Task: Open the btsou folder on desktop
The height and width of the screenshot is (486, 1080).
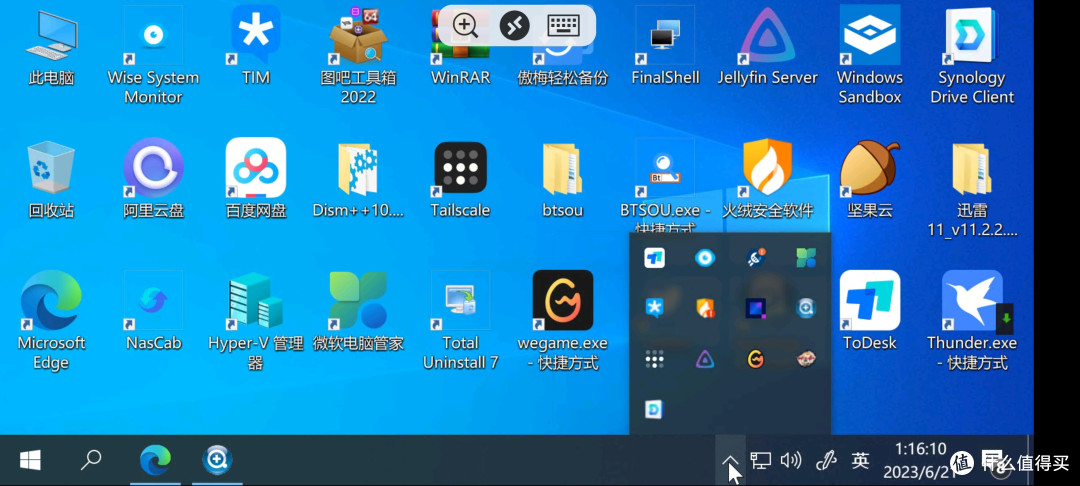Action: [x=563, y=179]
